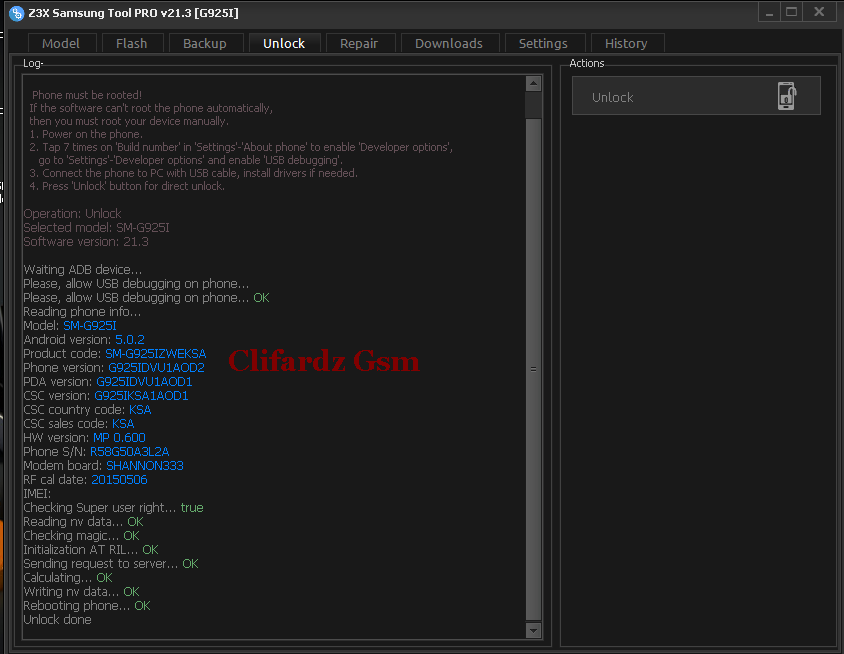The width and height of the screenshot is (844, 654).
Task: Click the Z3X app icon in title bar
Action: coord(16,13)
